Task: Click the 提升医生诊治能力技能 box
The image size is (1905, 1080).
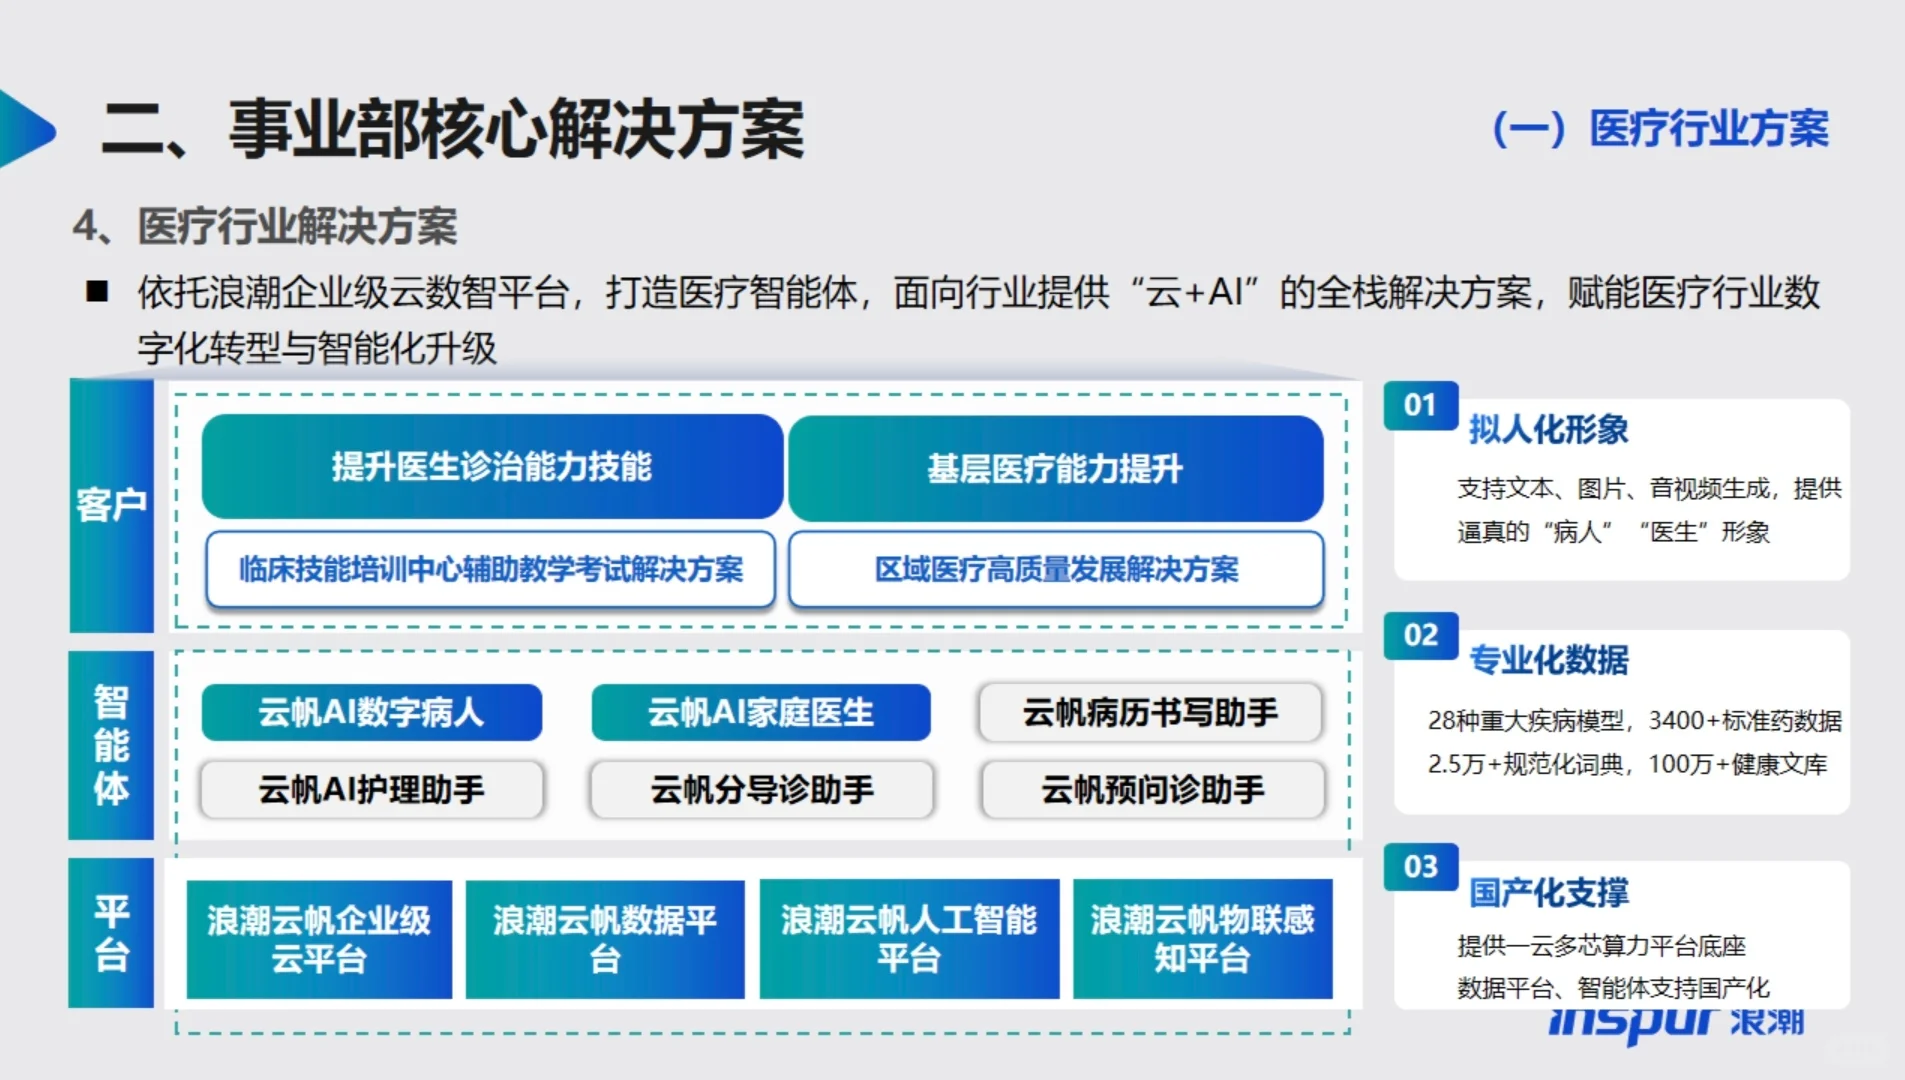Action: tap(492, 467)
